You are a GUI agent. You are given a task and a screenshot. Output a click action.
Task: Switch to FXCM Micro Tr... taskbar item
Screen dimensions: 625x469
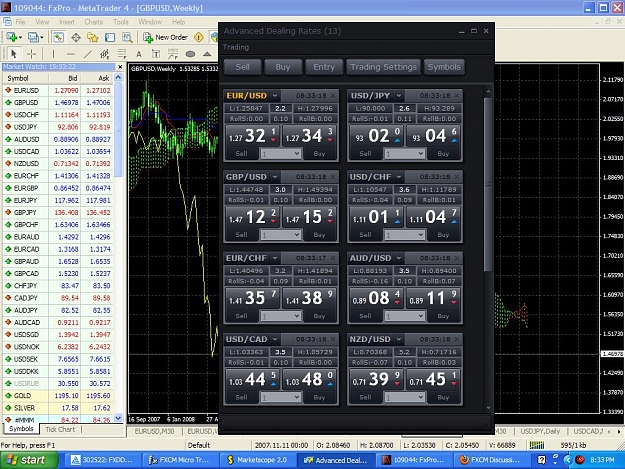[x=180, y=460]
